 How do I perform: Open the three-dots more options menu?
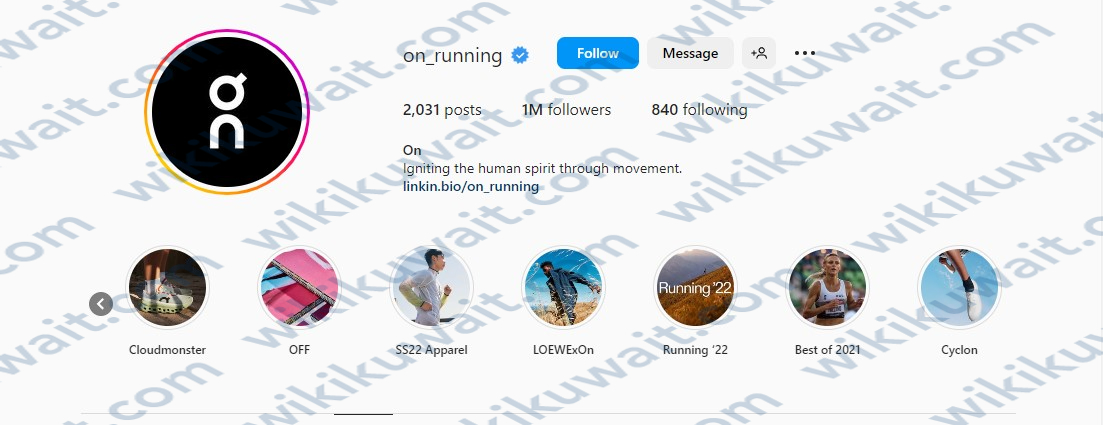805,53
